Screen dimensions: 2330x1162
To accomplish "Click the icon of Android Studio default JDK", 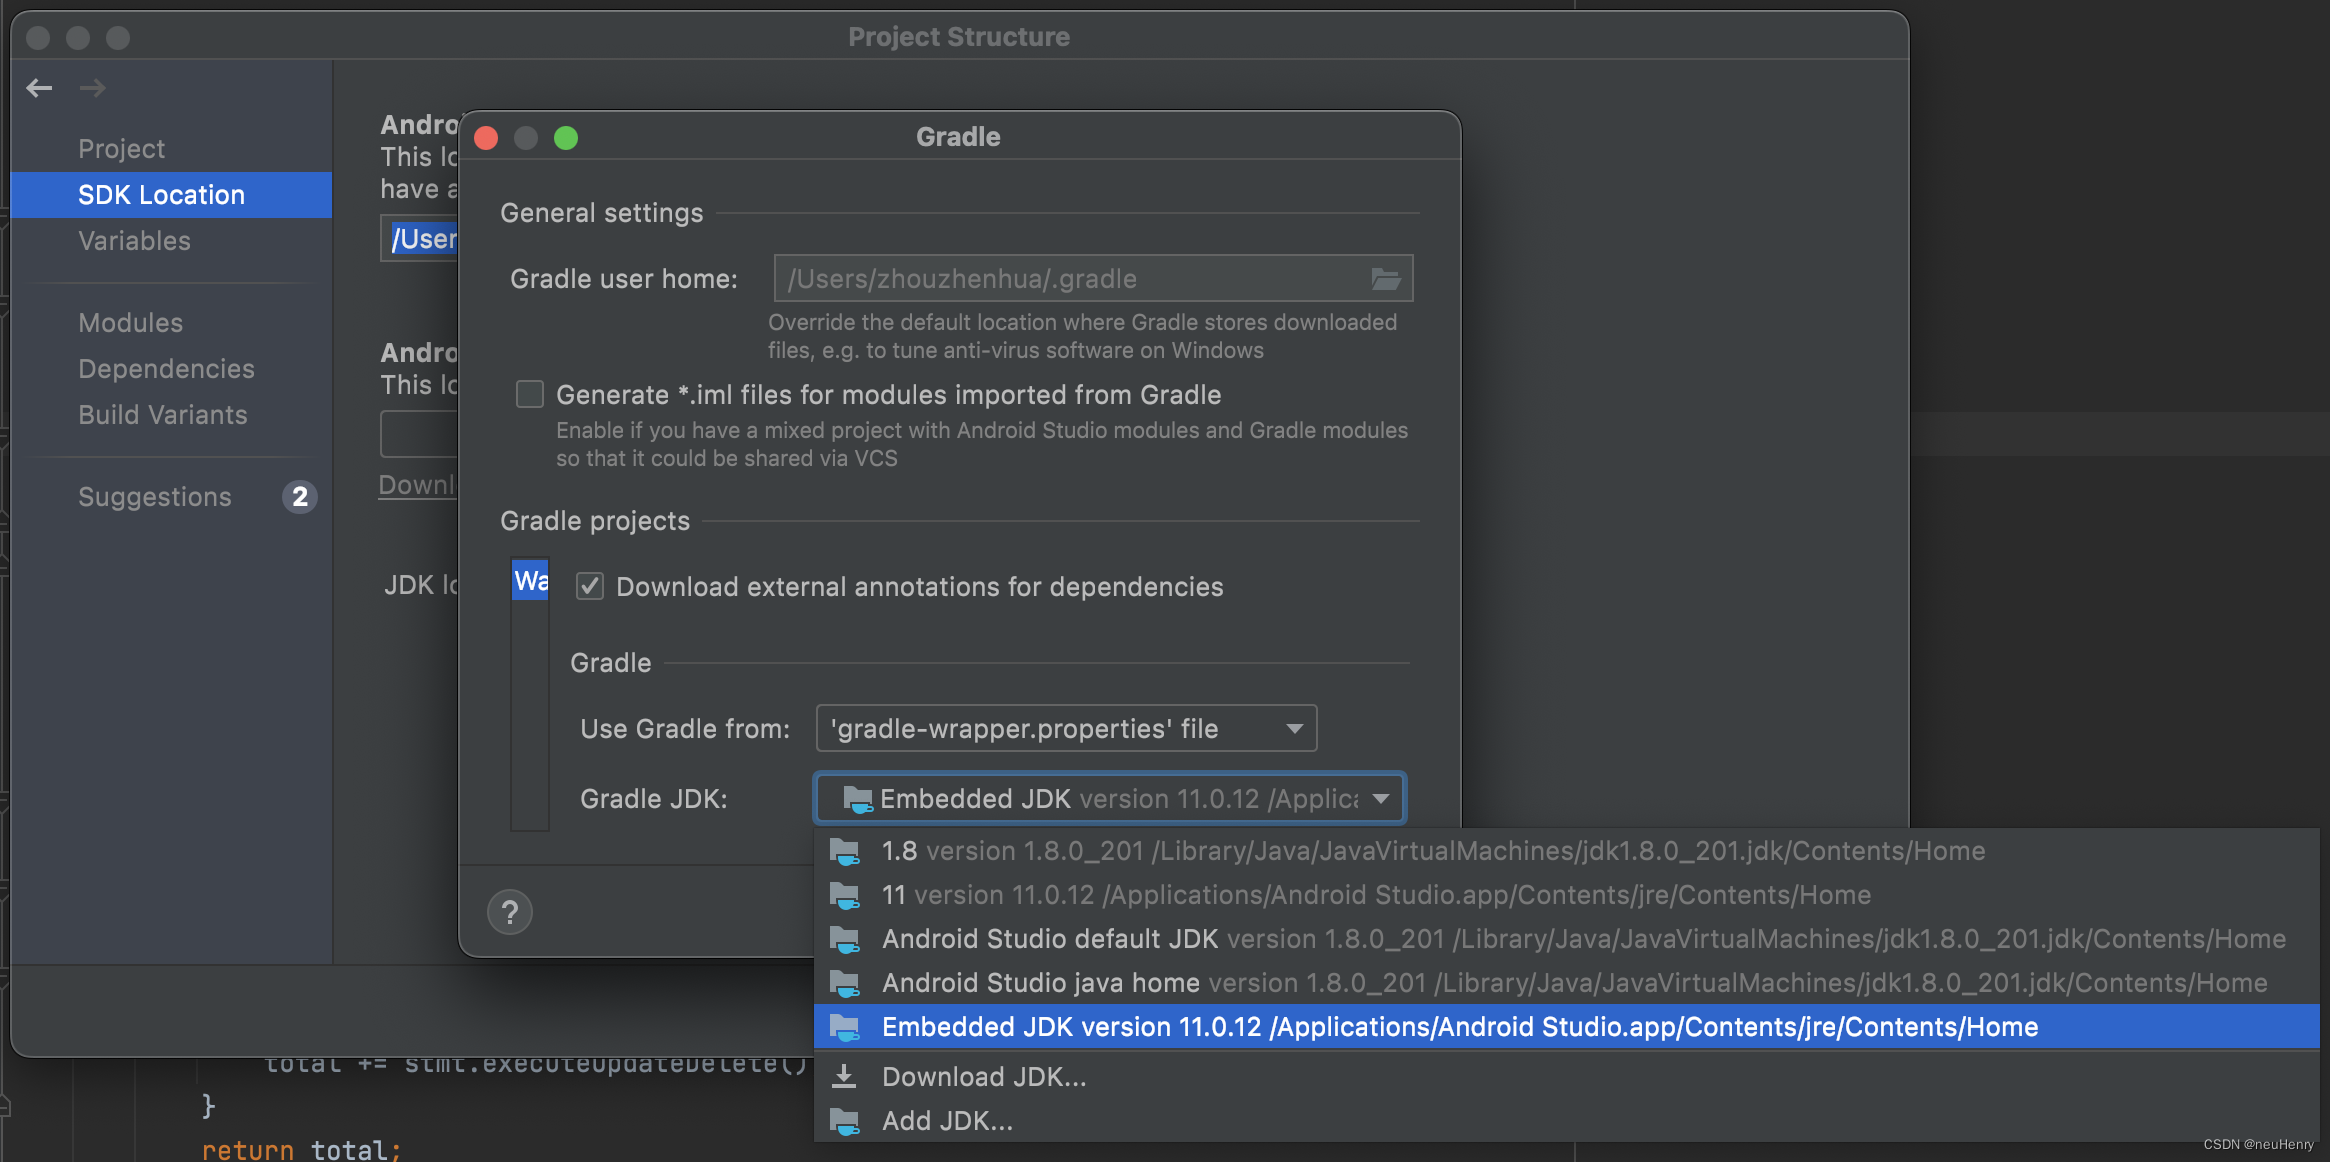I will click(845, 939).
